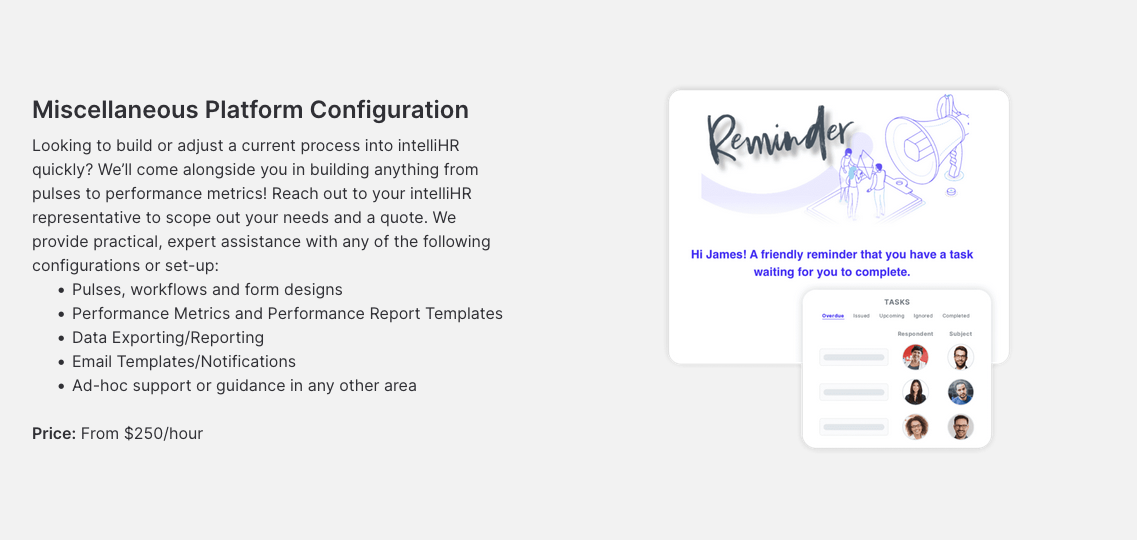Select the Upcoming tab in Tasks card
This screenshot has width=1137, height=540.
coord(891,316)
